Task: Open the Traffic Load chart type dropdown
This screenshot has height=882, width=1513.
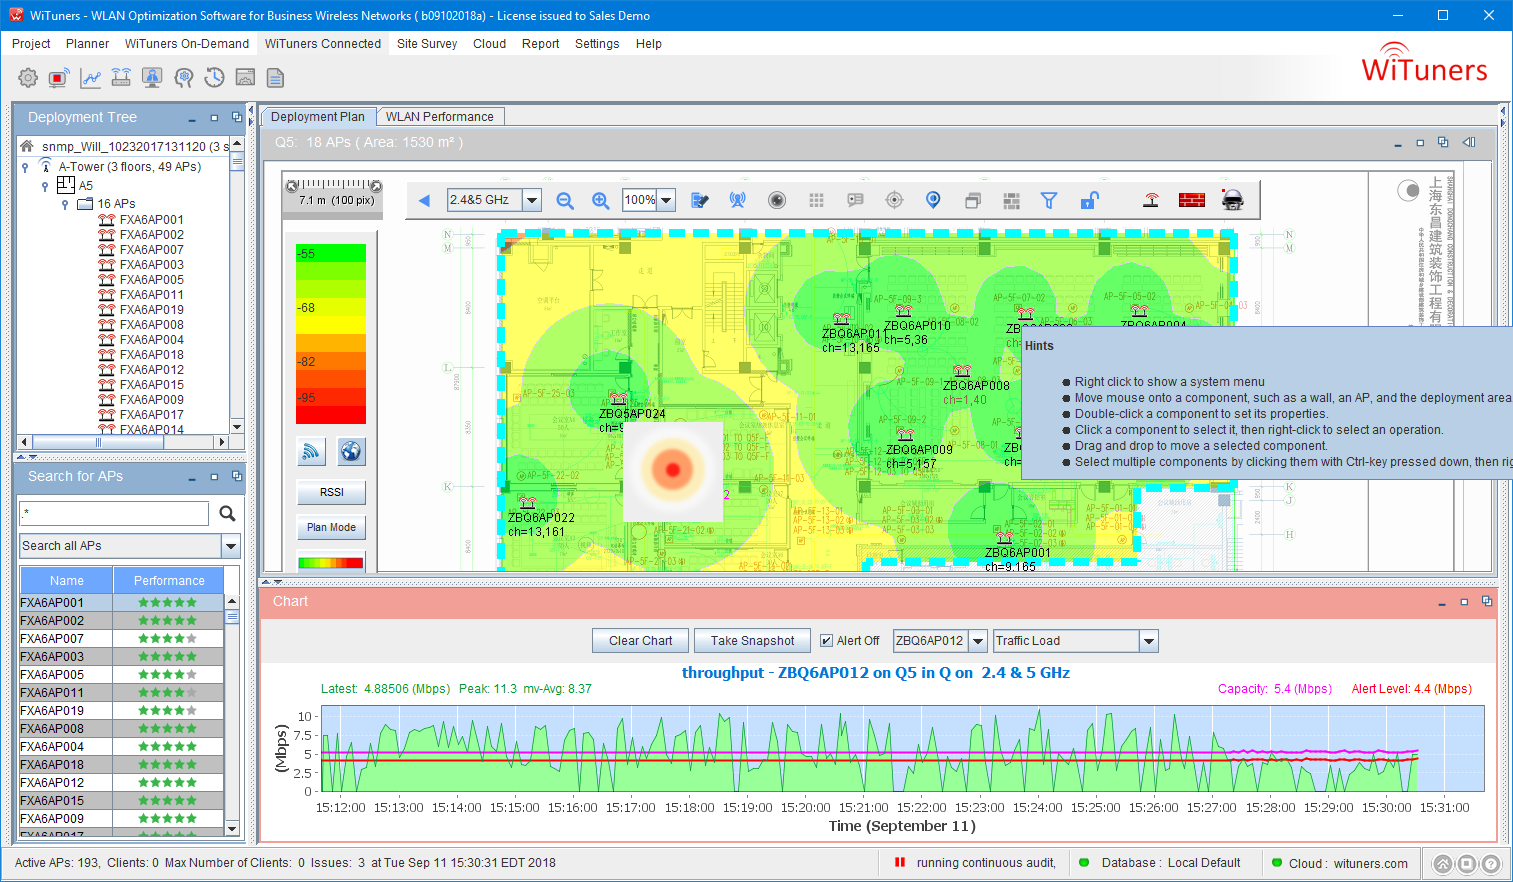Action: [x=1149, y=641]
